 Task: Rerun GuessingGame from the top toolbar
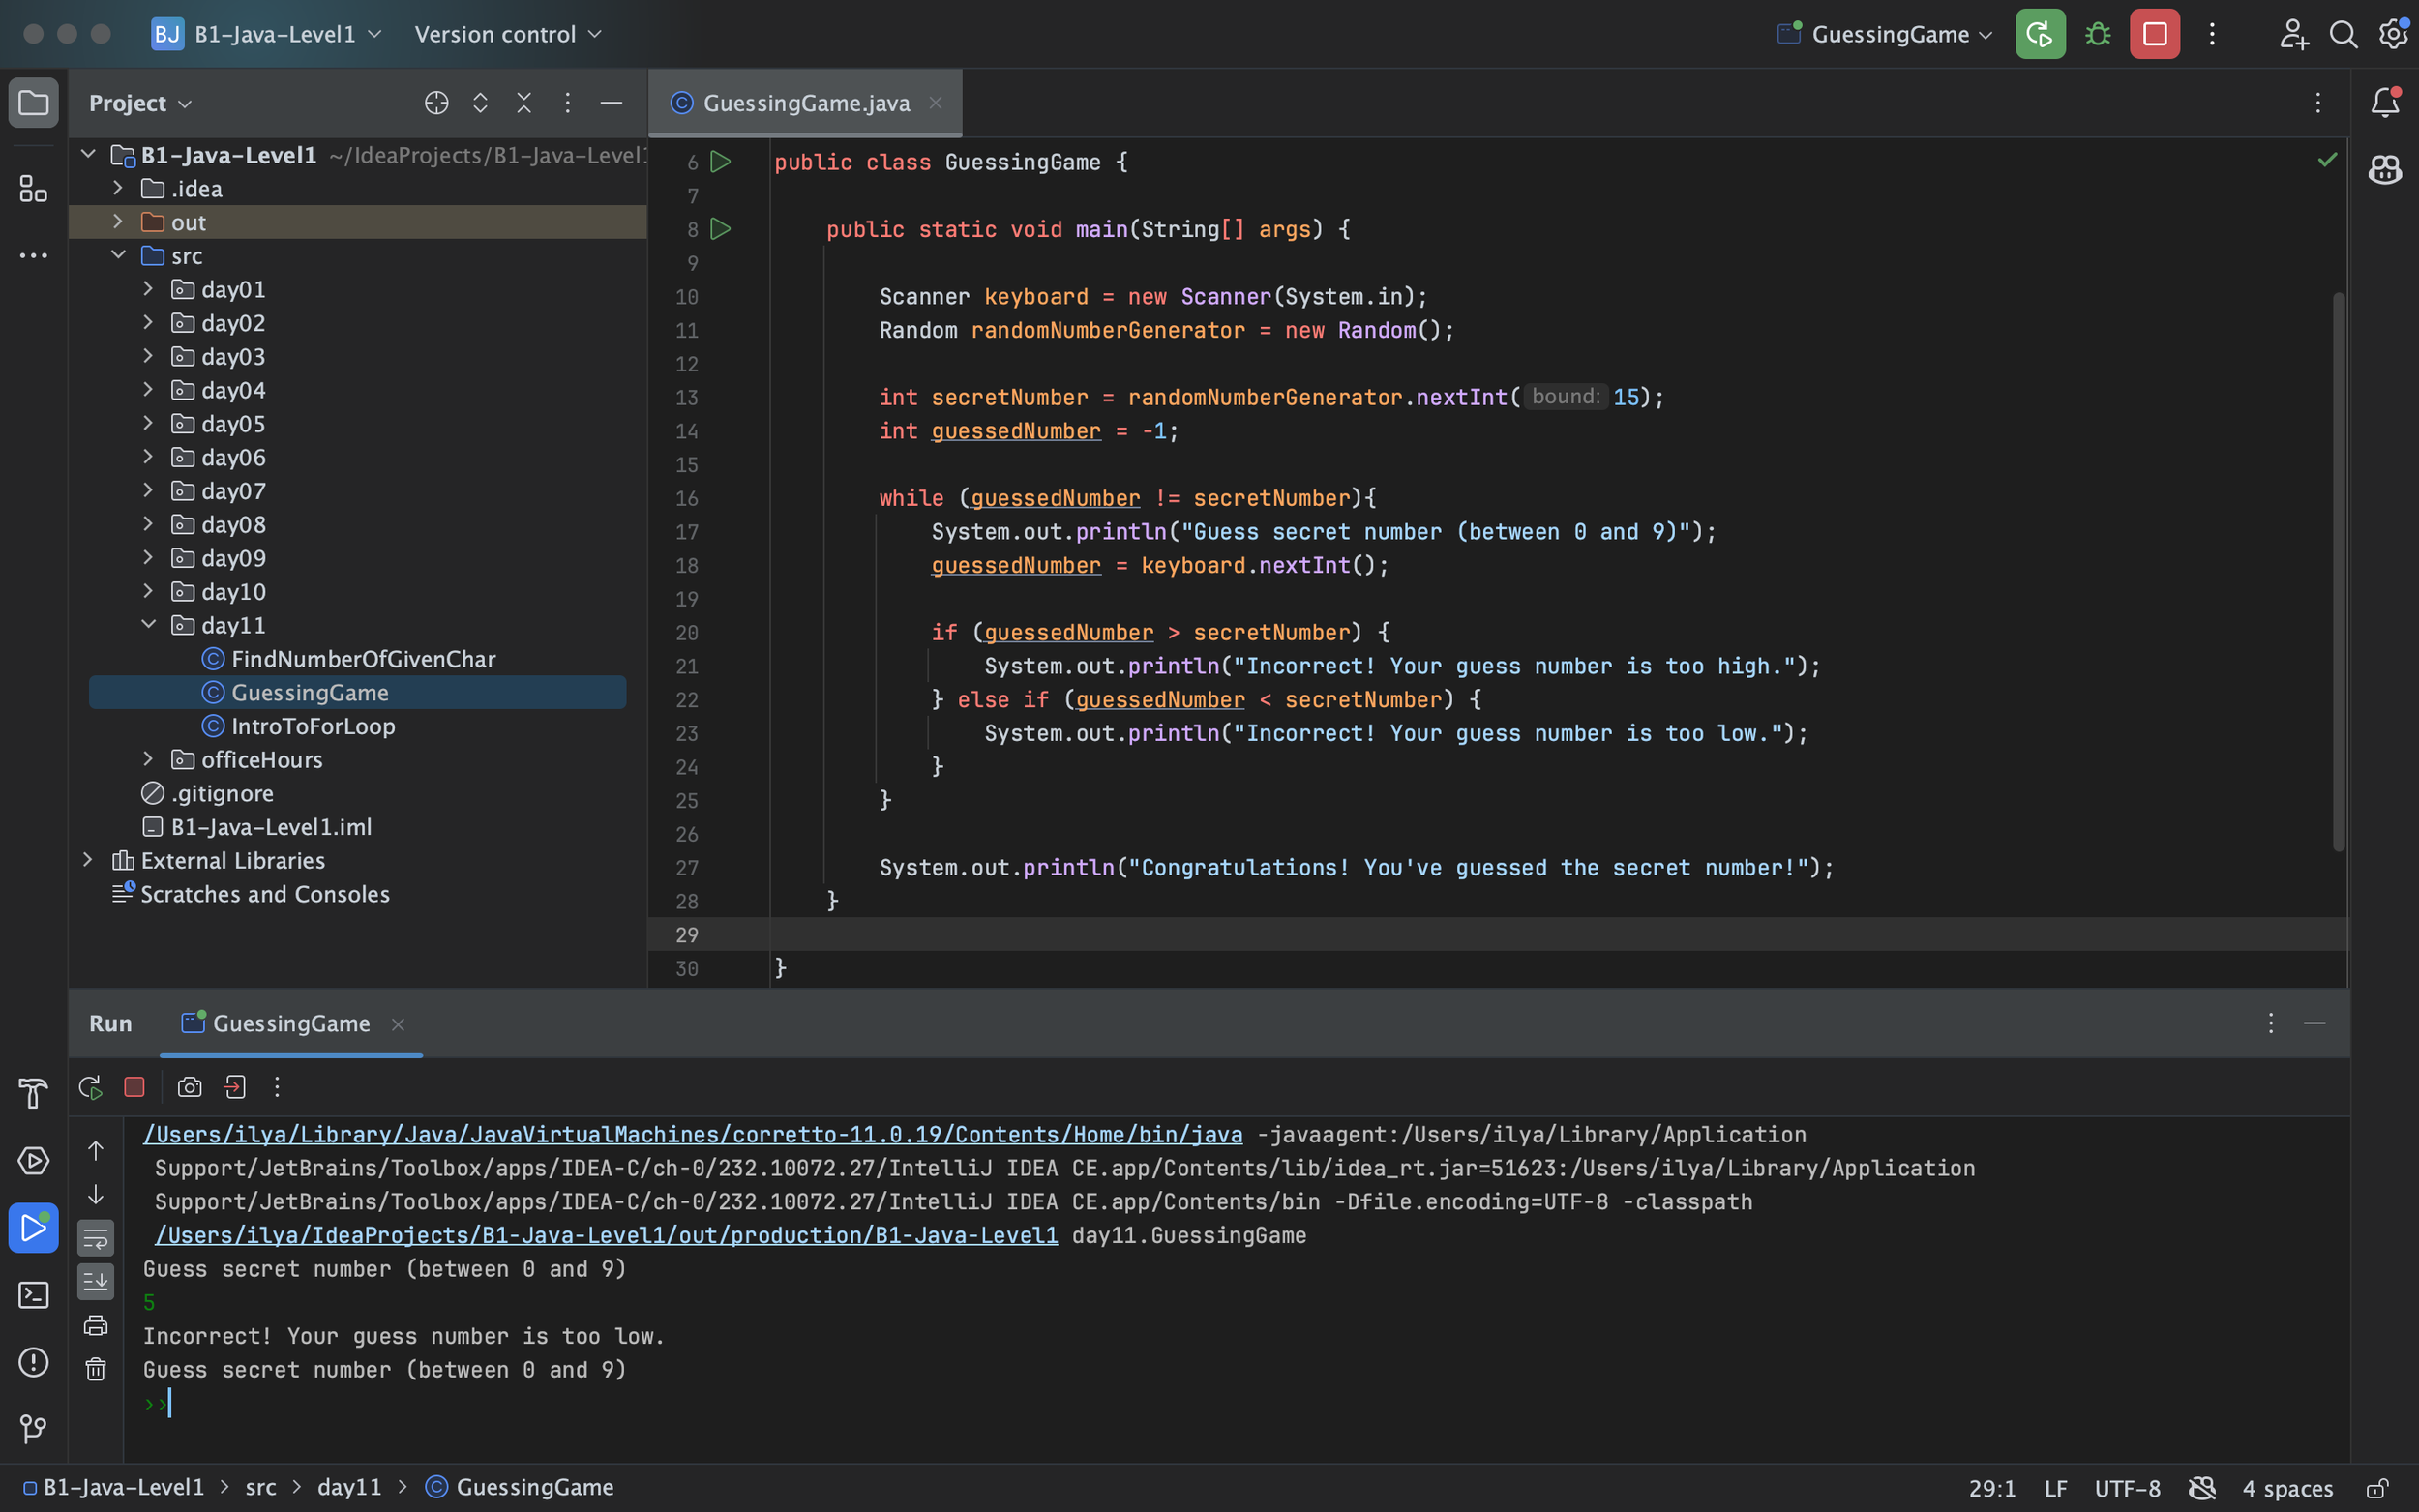coord(2040,34)
